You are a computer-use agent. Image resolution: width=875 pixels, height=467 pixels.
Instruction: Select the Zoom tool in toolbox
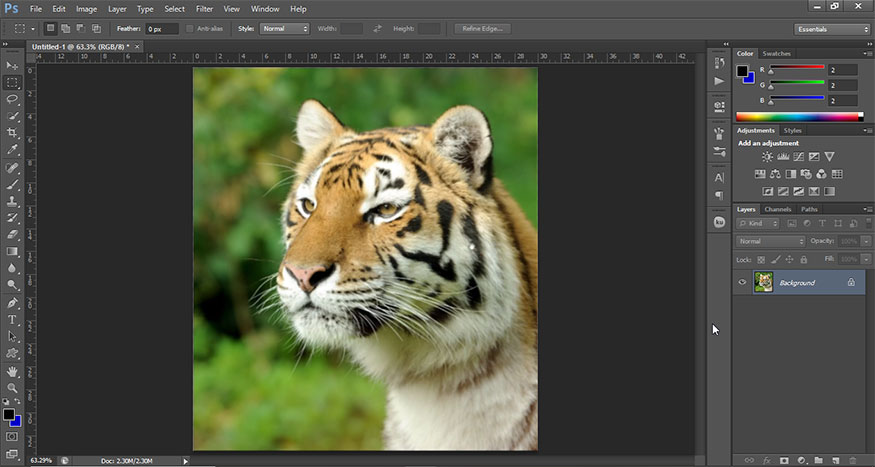click(12, 388)
